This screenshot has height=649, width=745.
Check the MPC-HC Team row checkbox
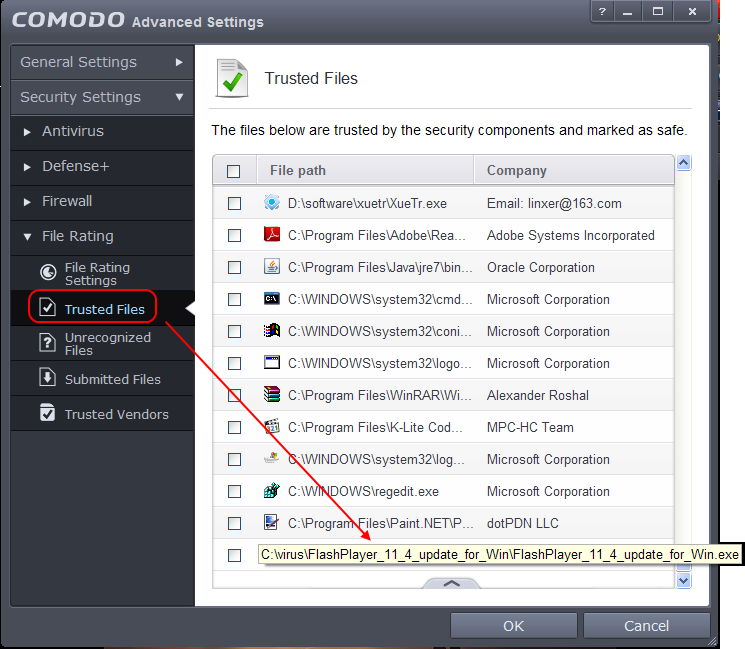234,427
